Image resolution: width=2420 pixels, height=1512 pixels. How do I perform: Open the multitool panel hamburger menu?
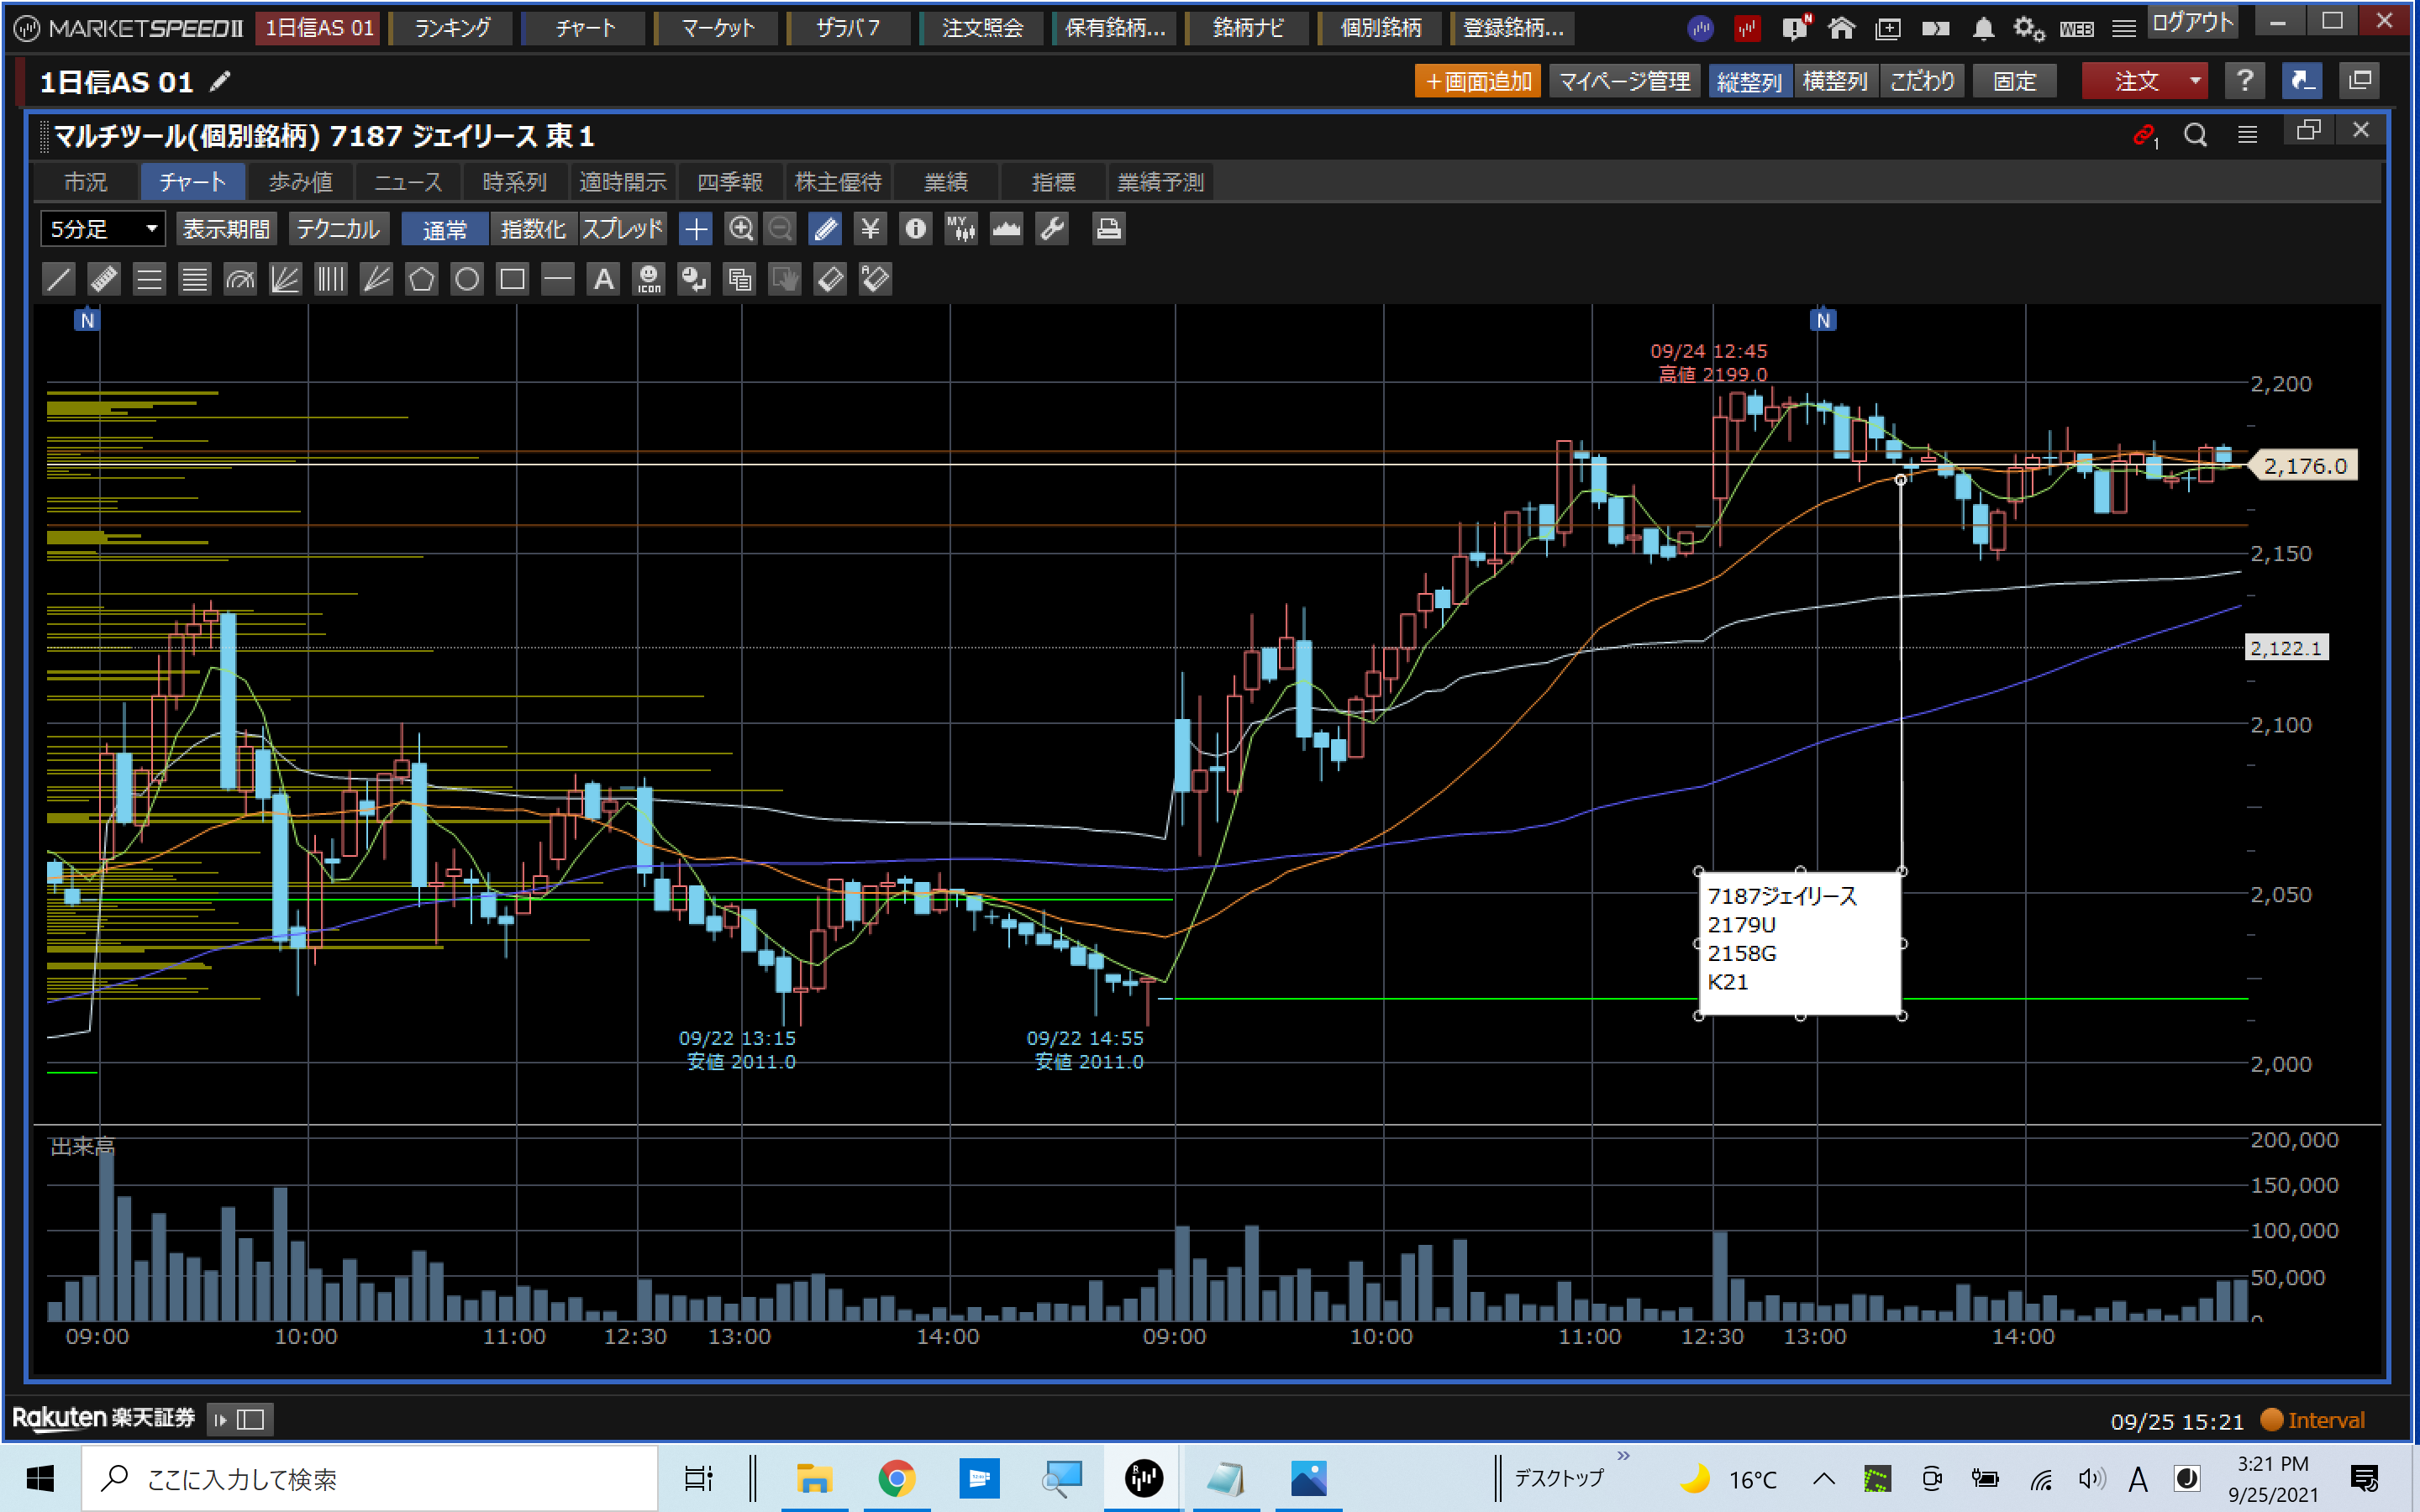tap(2247, 135)
